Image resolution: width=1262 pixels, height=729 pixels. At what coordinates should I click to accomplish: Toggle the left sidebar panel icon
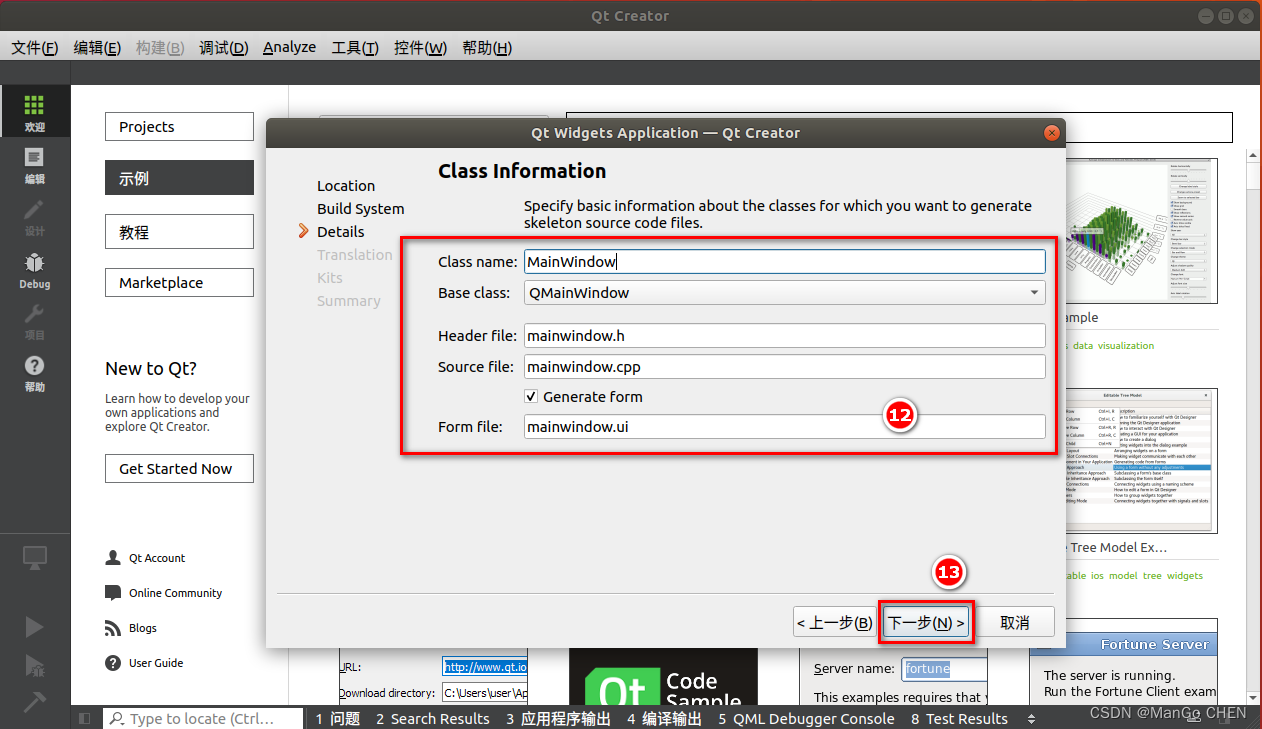[x=85, y=718]
